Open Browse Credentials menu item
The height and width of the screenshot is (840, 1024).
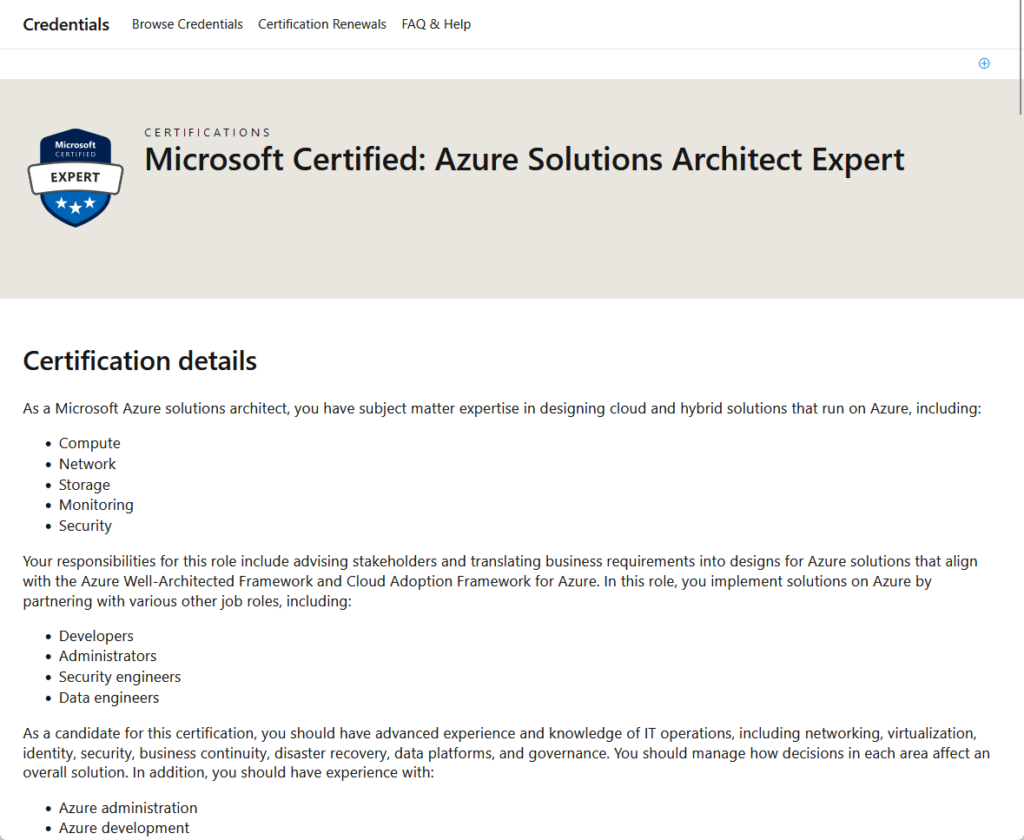pyautogui.click(x=187, y=24)
